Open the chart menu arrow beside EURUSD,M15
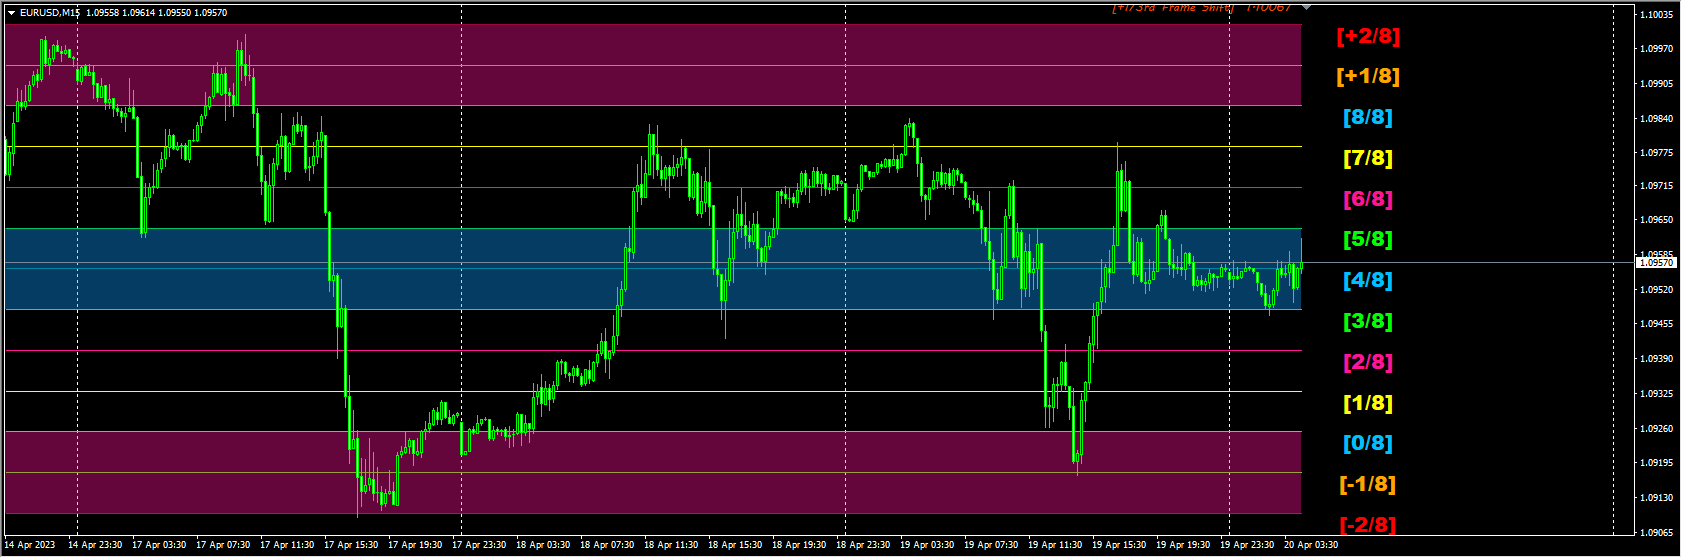 coord(11,13)
